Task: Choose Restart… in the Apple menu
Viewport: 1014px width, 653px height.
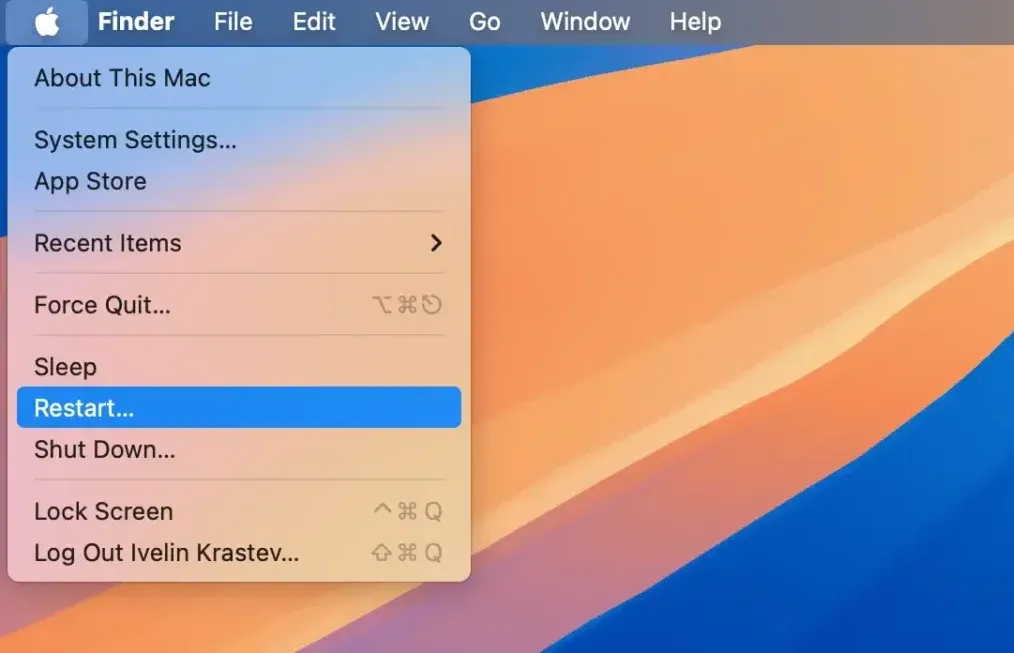Action: 239,407
